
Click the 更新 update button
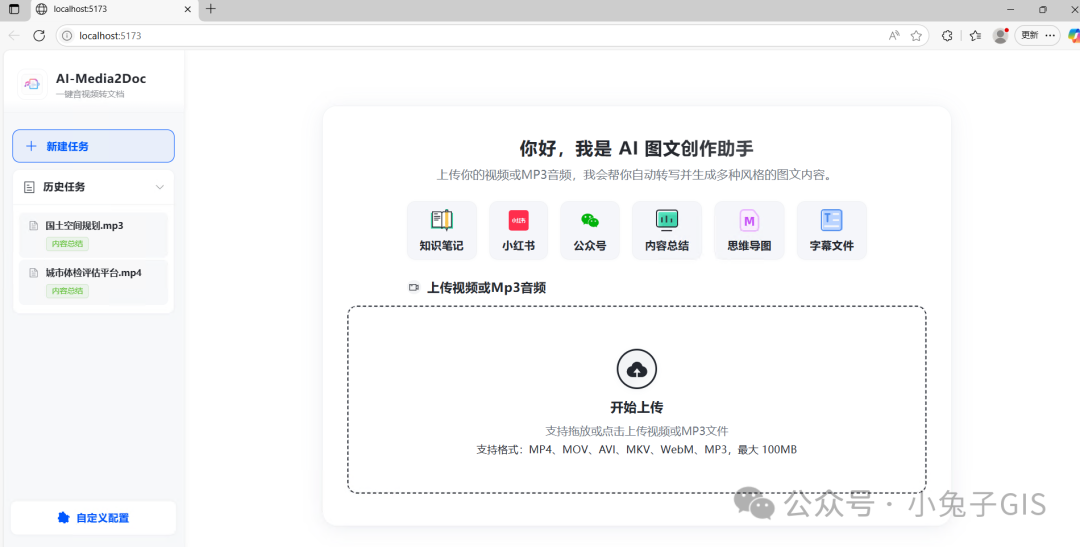[x=1029, y=35]
